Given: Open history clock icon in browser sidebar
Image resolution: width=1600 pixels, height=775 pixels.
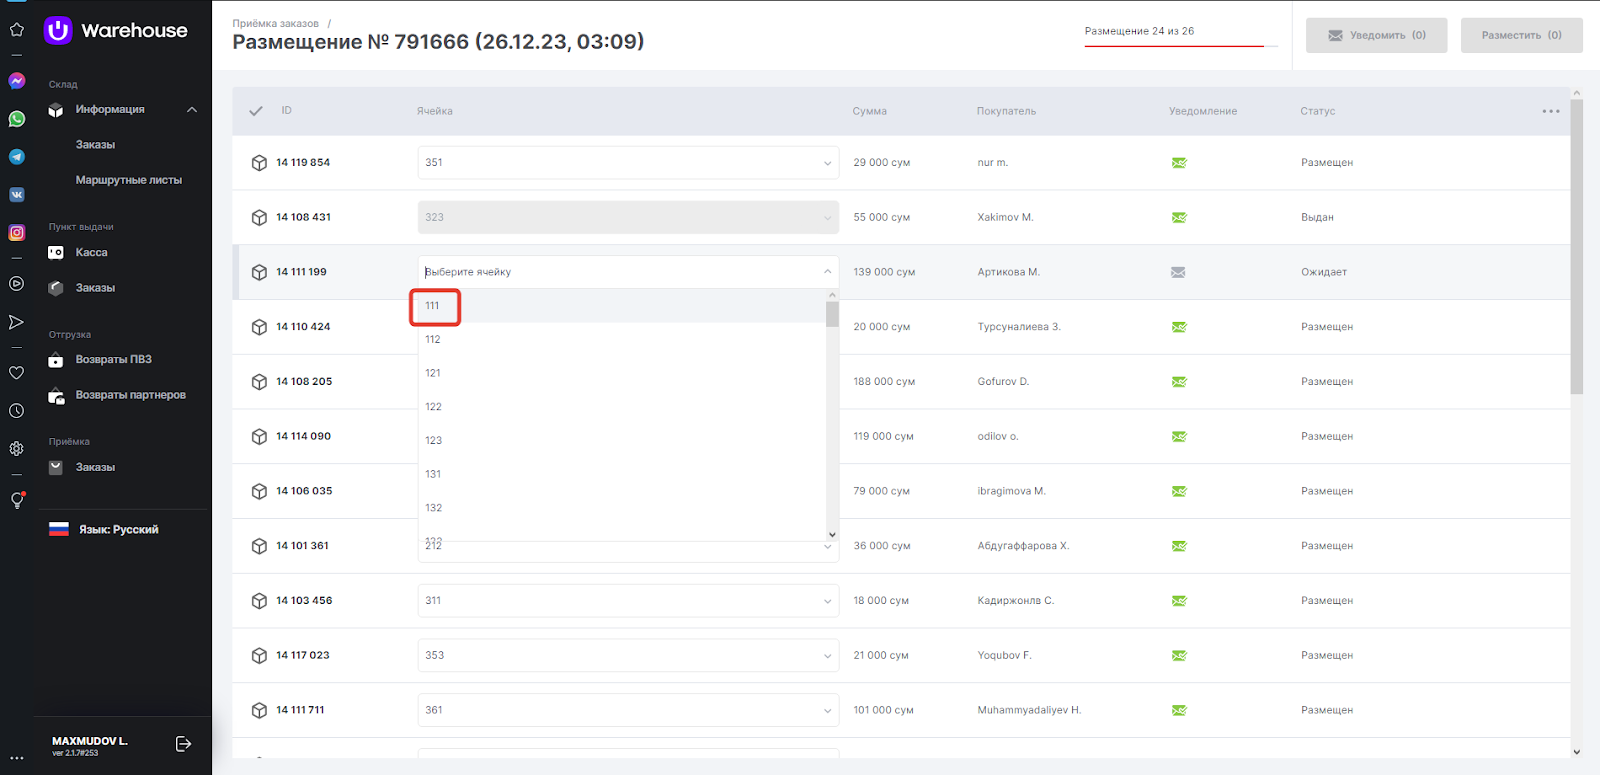Looking at the screenshot, I should tap(16, 411).
